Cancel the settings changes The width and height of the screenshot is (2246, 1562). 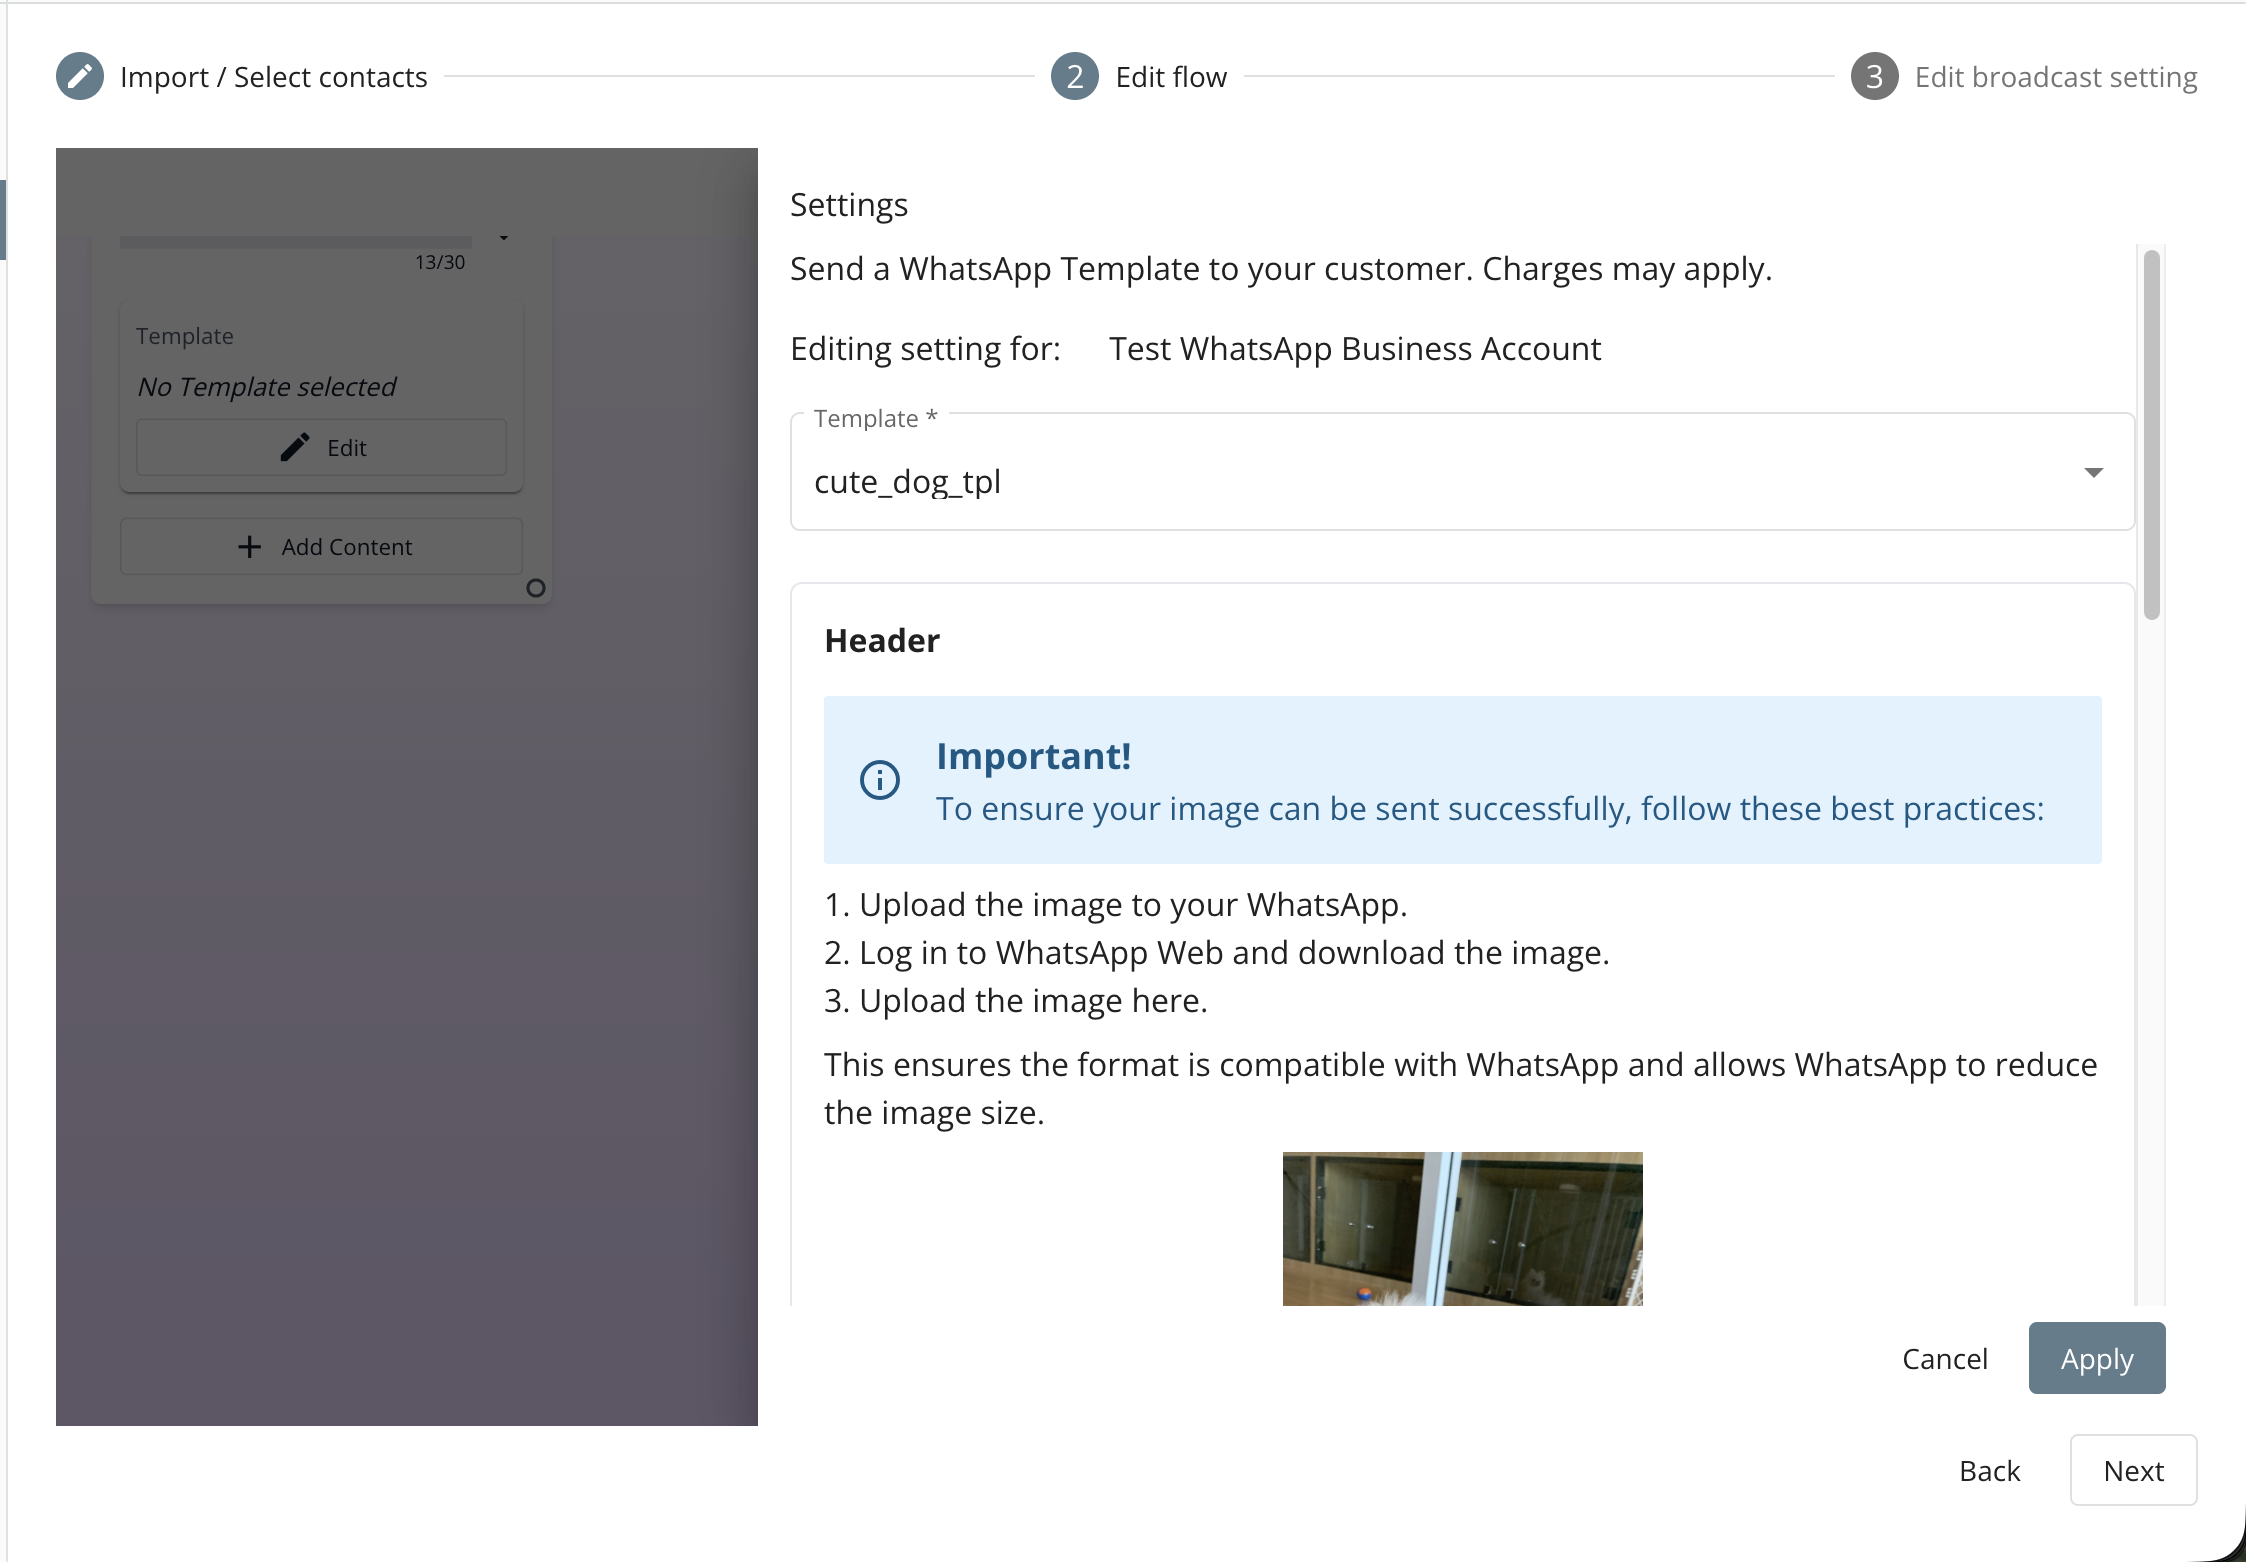(x=1945, y=1358)
